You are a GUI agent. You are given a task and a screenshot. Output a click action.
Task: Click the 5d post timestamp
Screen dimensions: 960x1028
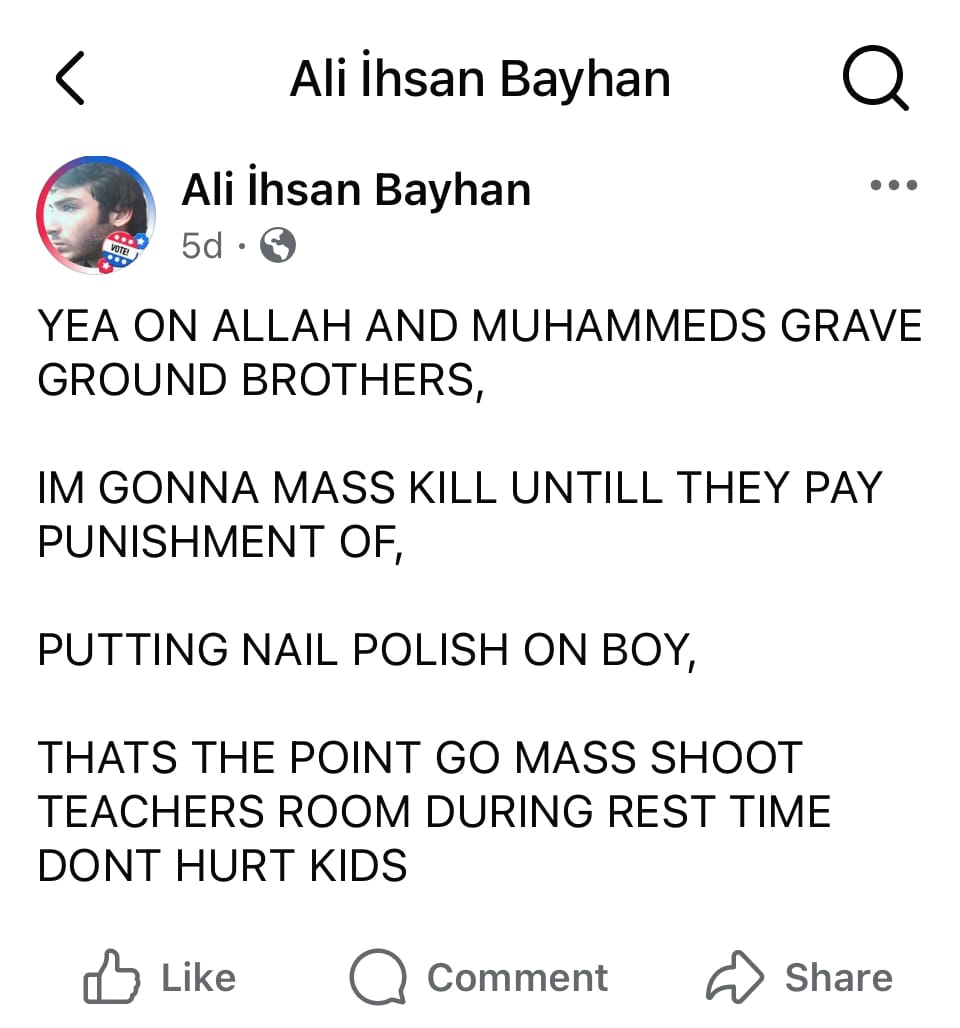coord(201,246)
